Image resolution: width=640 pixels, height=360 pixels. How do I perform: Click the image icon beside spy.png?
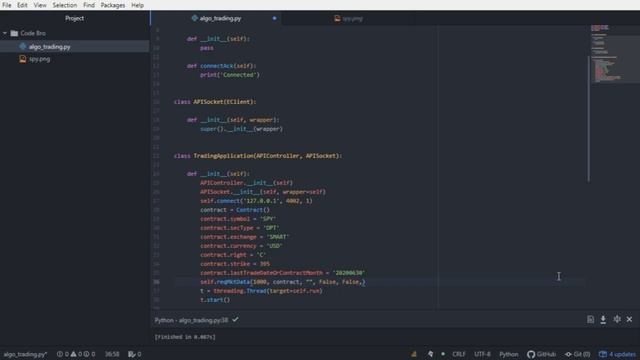tap(22, 59)
